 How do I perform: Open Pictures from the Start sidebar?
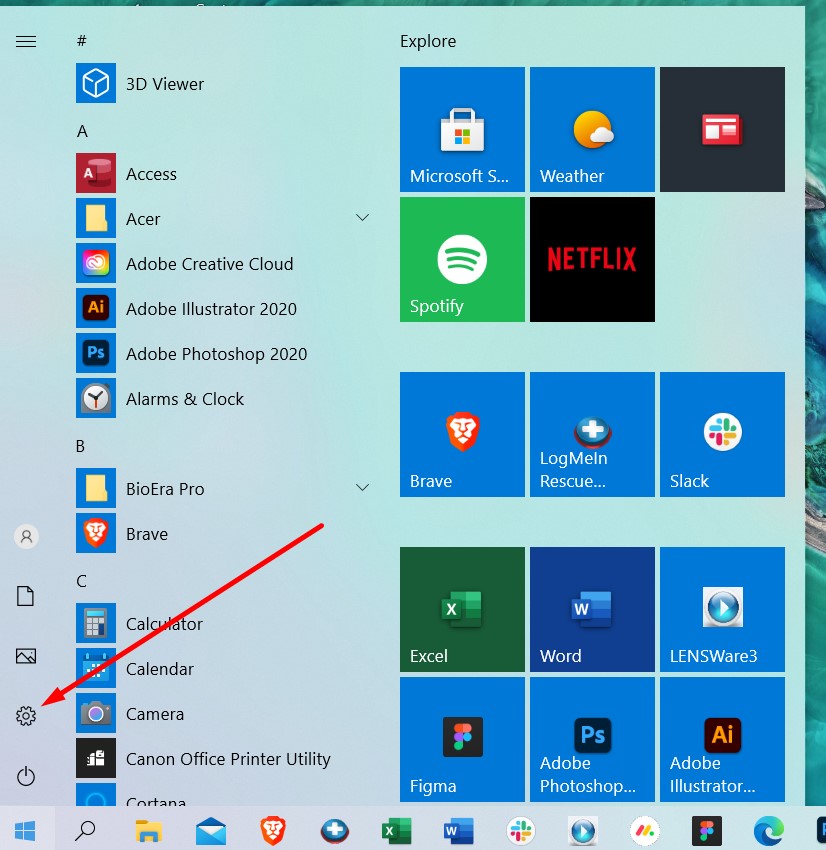(x=25, y=656)
